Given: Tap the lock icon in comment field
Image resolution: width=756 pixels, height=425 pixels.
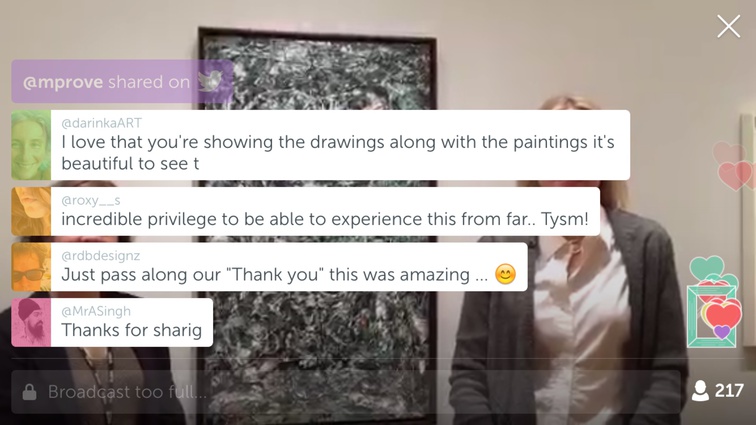Looking at the screenshot, I should [29, 392].
